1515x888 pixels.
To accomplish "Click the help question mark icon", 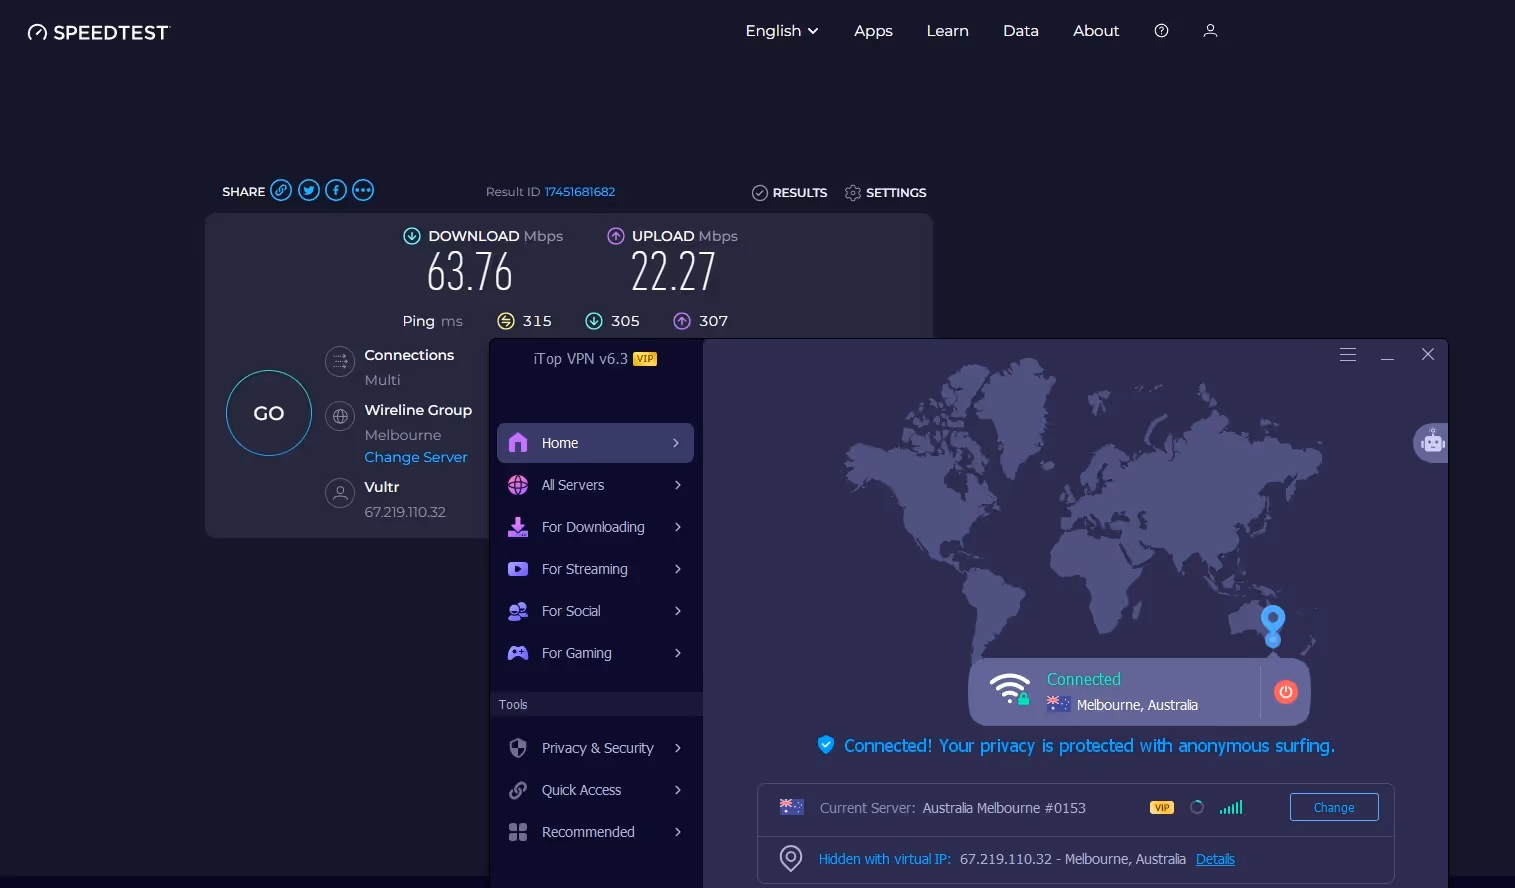I will (x=1161, y=31).
